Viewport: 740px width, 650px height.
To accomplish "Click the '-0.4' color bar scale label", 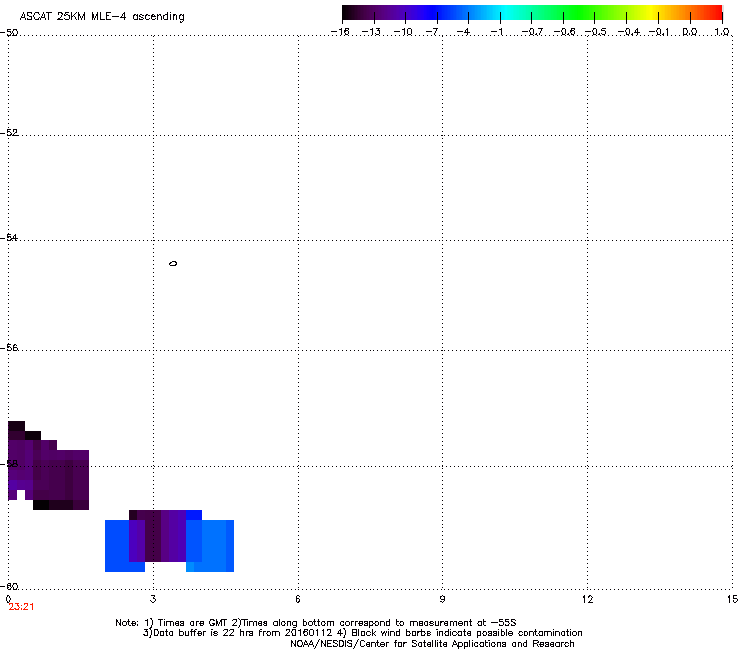I will 629,32.
